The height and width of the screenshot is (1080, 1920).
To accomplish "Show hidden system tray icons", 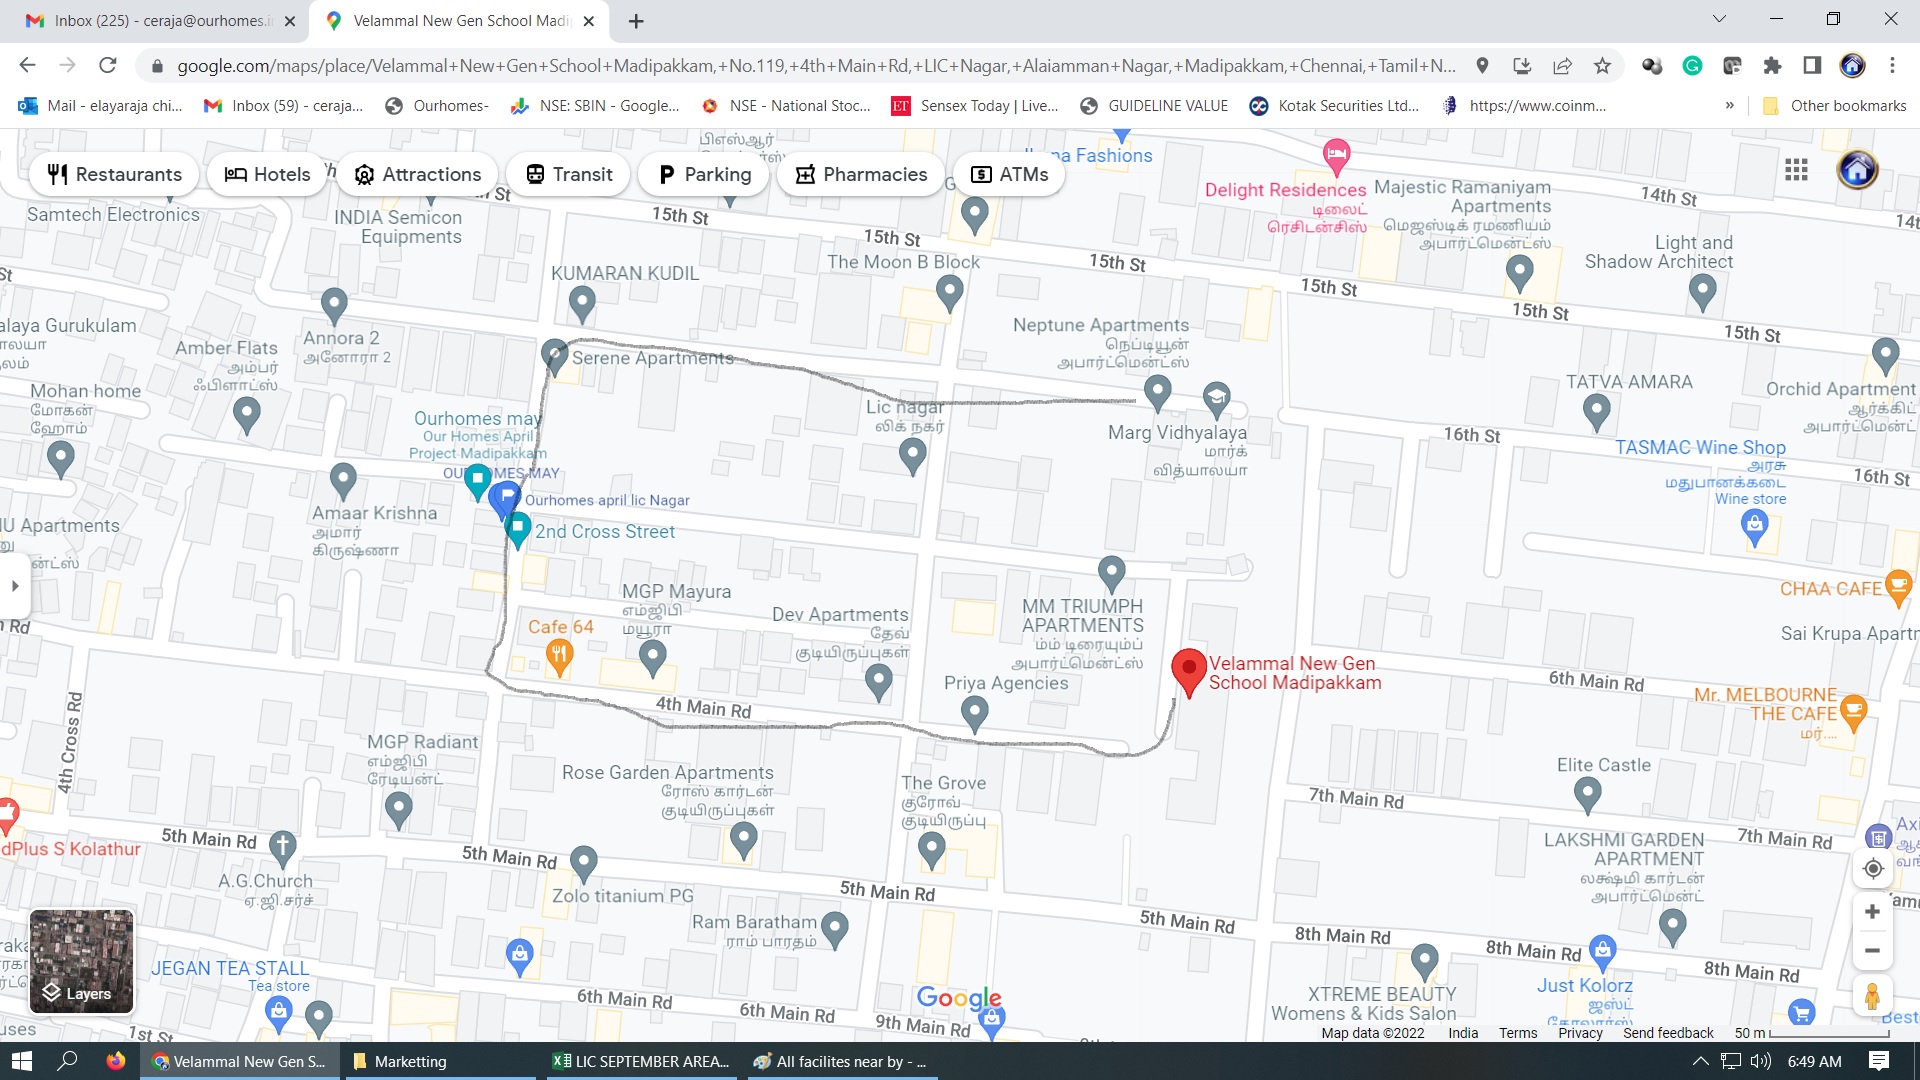I will [x=1700, y=1061].
